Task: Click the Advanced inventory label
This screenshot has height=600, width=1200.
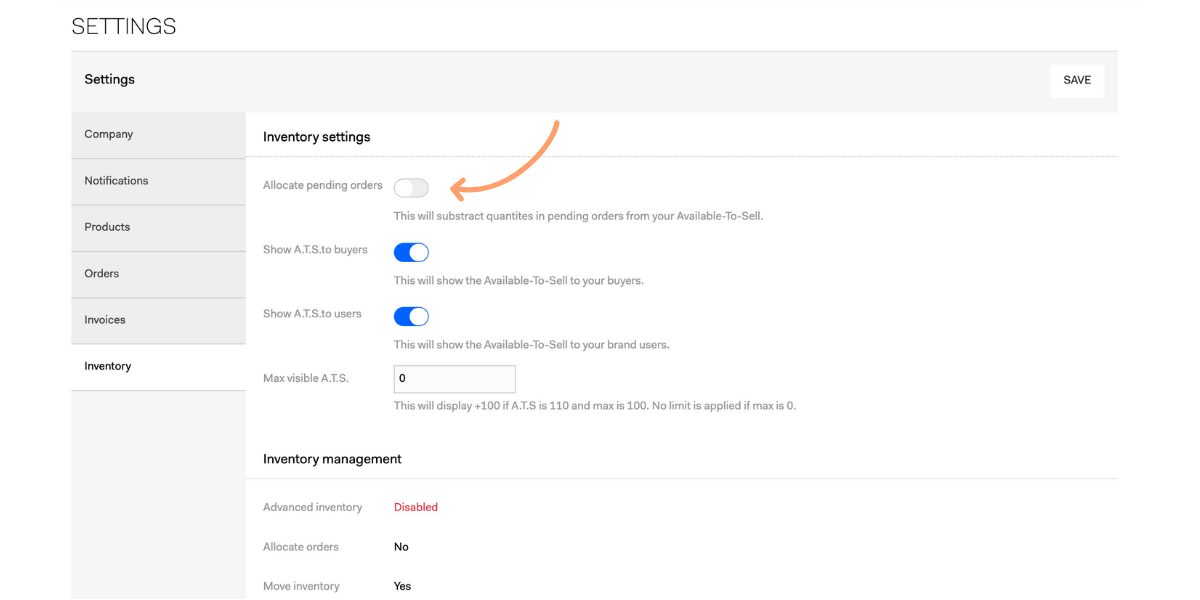Action: 312,508
